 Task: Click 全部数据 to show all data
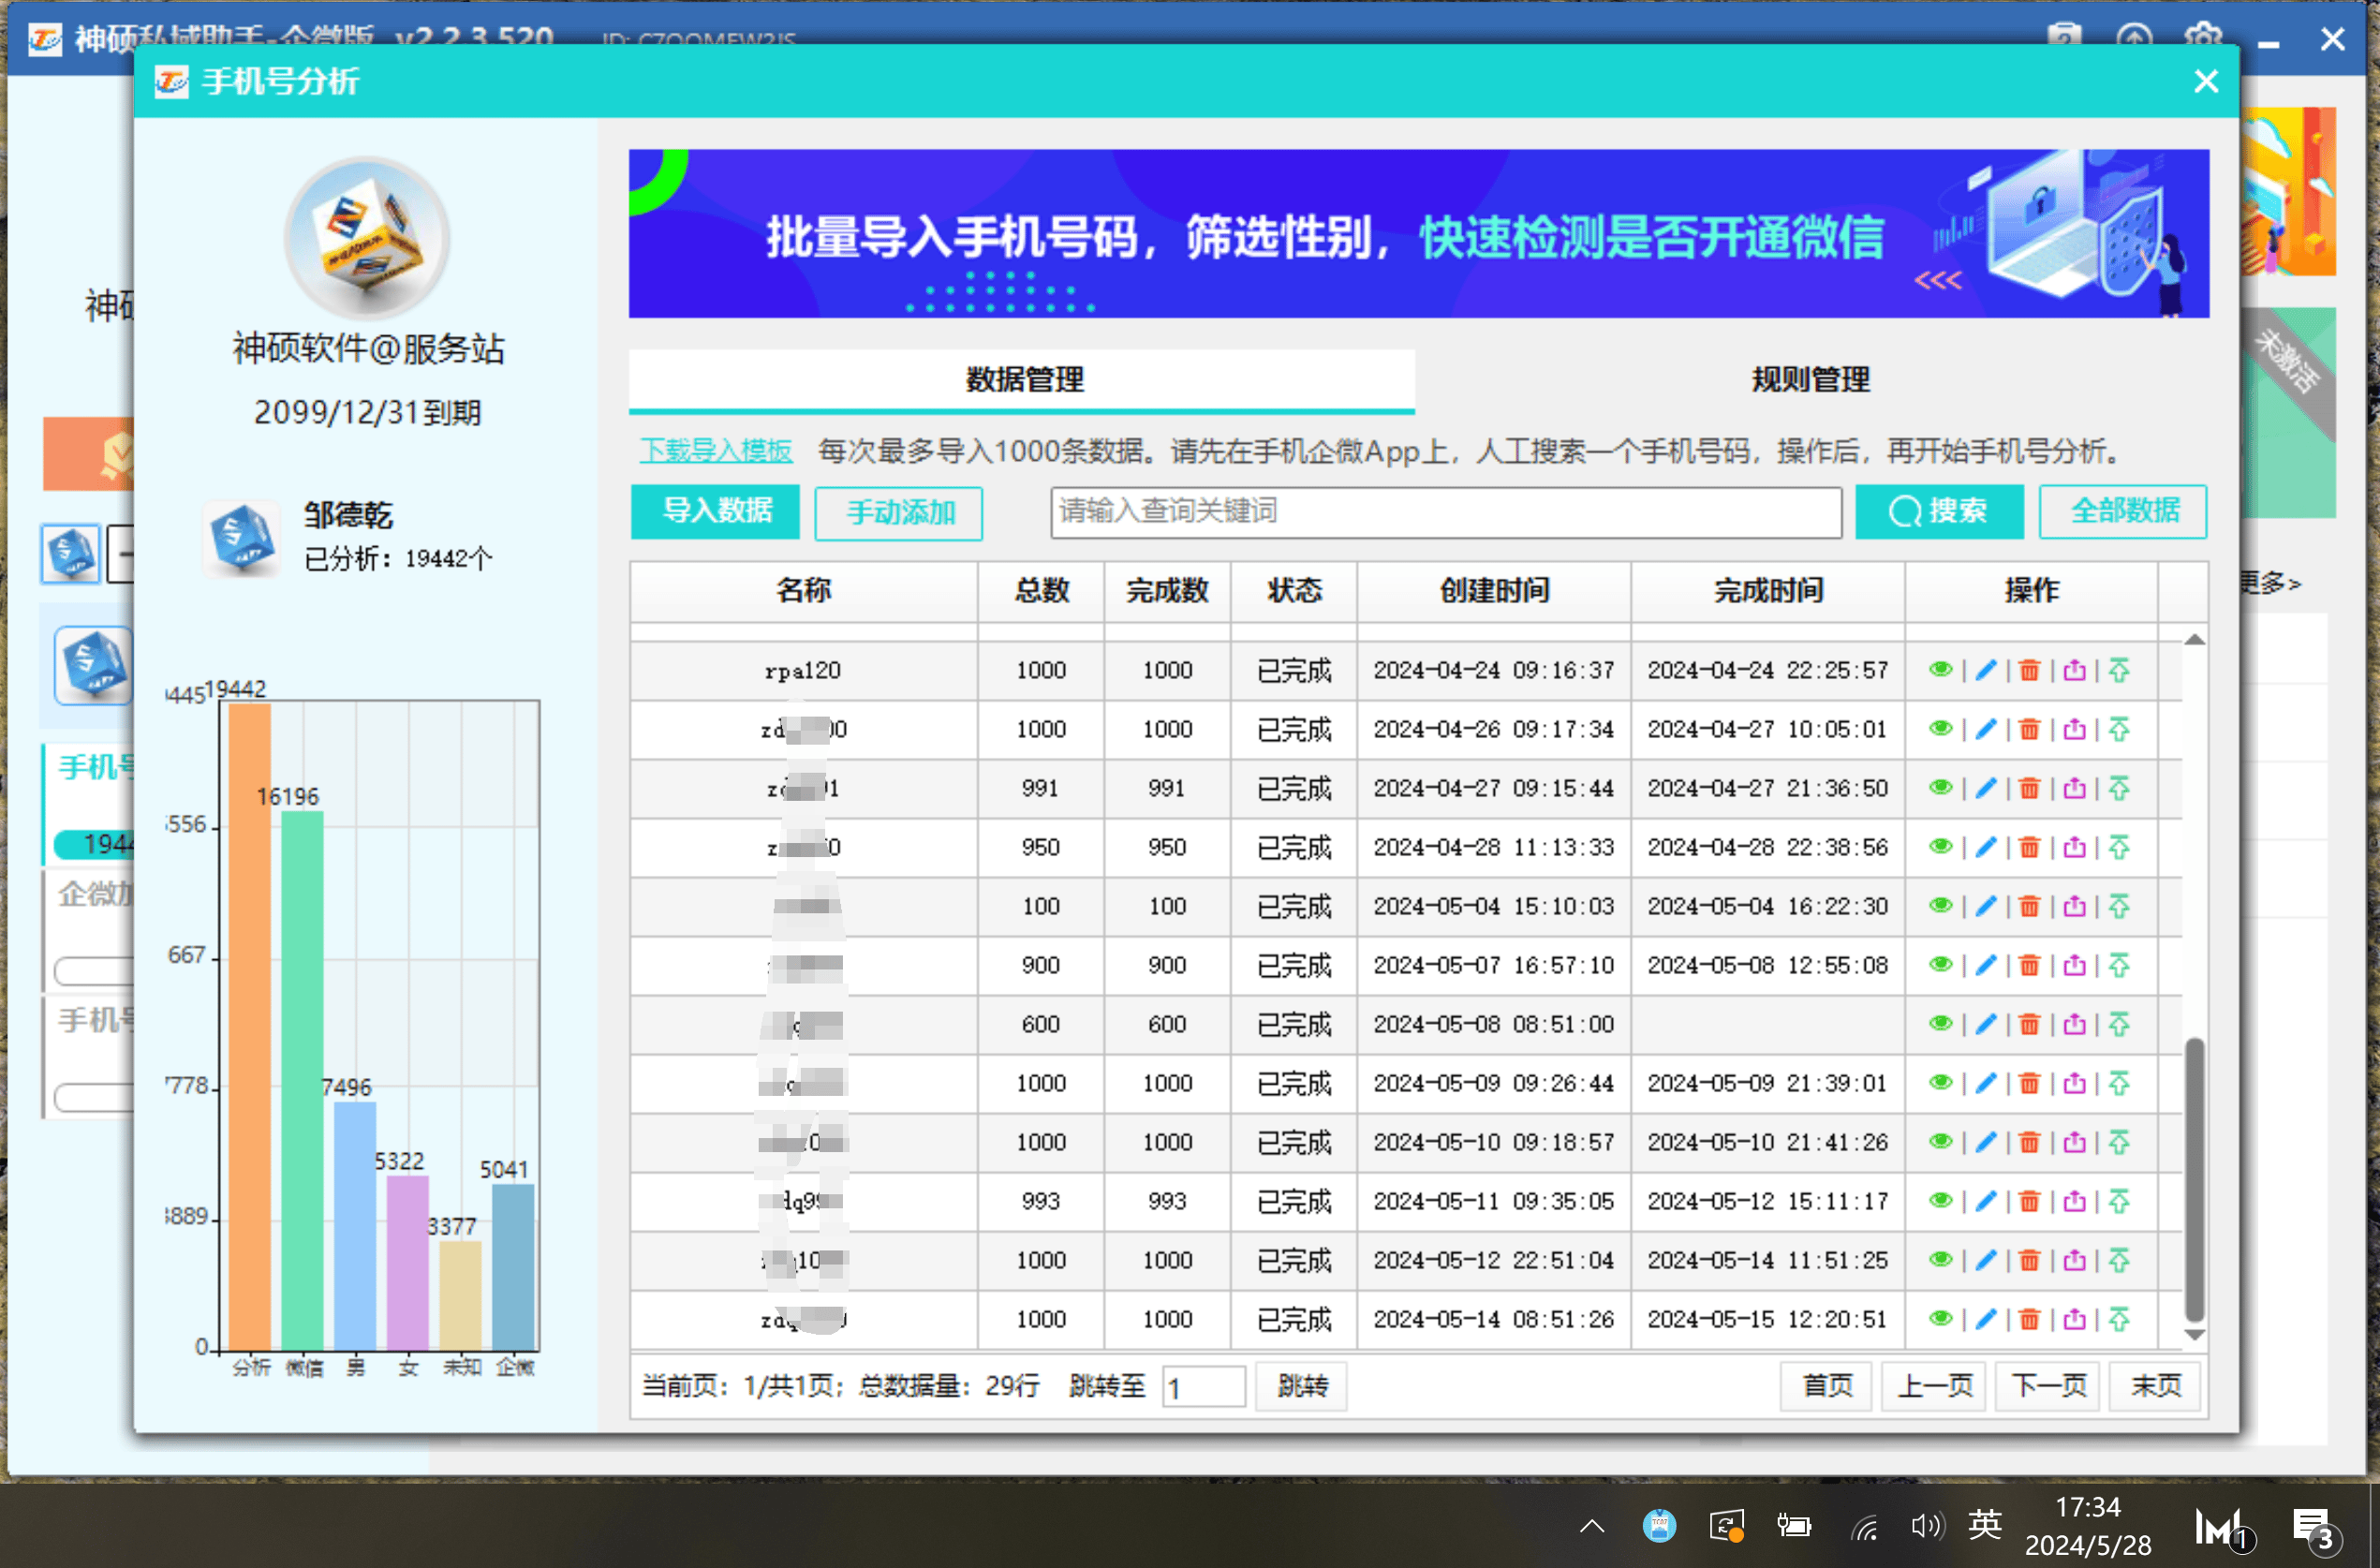tap(2122, 511)
